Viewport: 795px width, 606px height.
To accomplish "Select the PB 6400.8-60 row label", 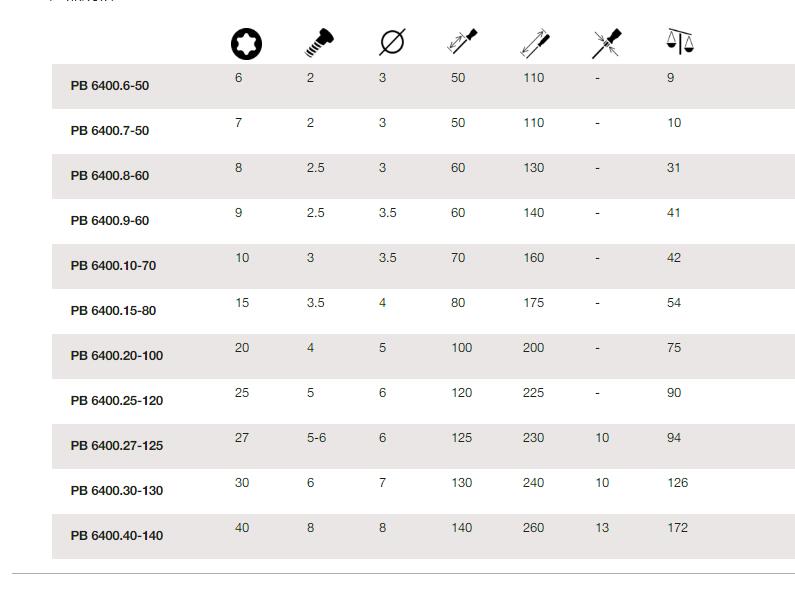I will (110, 176).
